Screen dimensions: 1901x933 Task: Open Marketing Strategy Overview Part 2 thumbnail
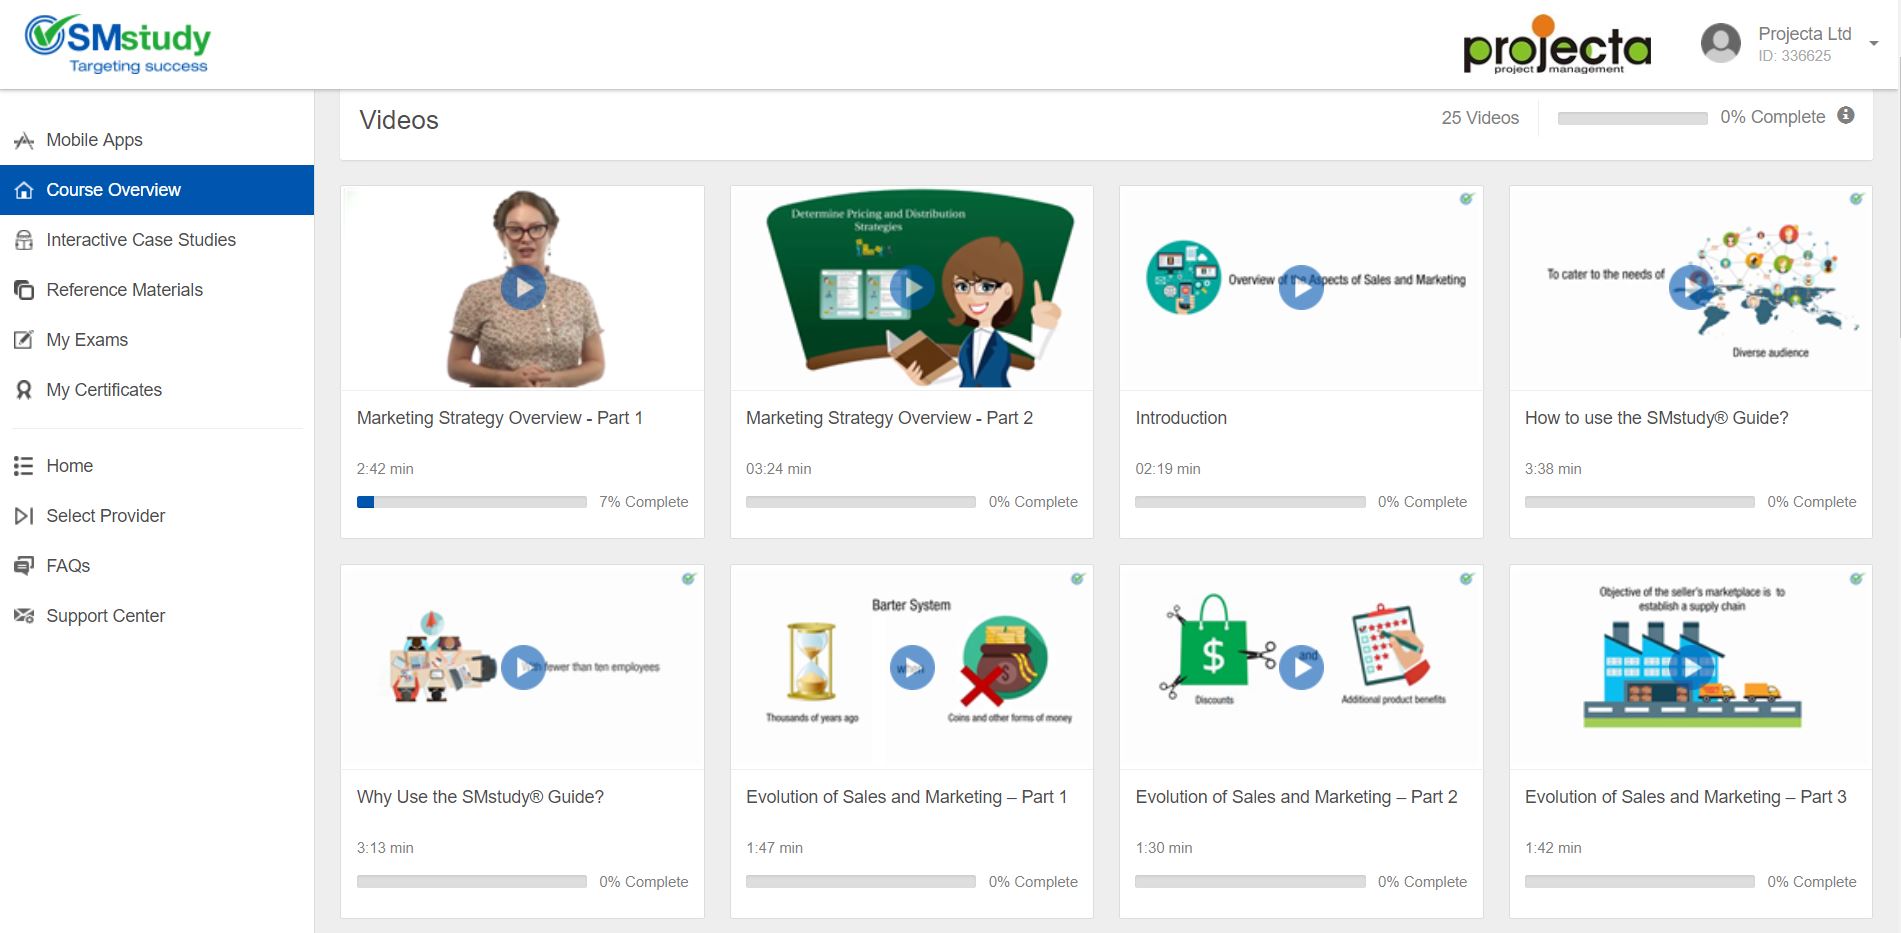click(911, 288)
